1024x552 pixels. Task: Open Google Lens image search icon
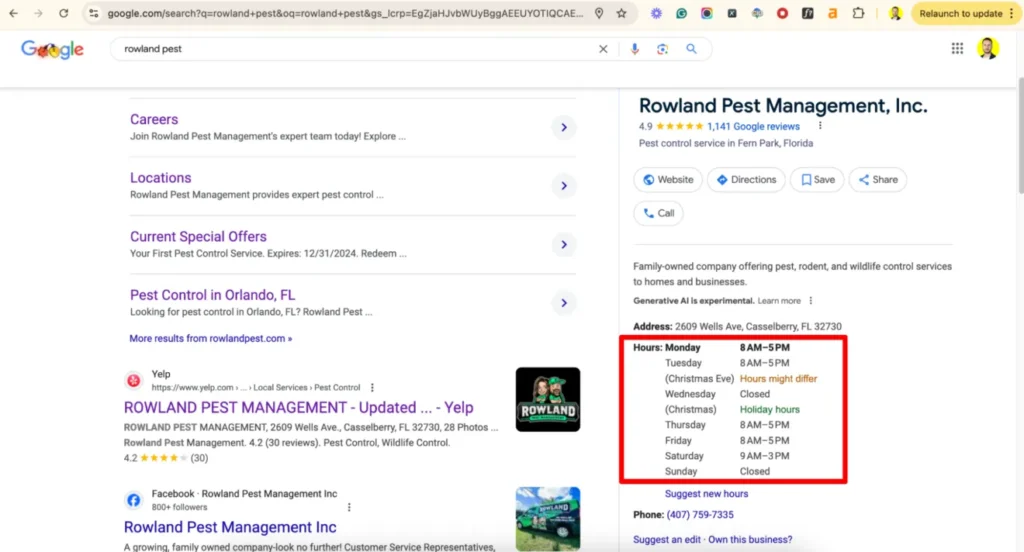[x=662, y=49]
